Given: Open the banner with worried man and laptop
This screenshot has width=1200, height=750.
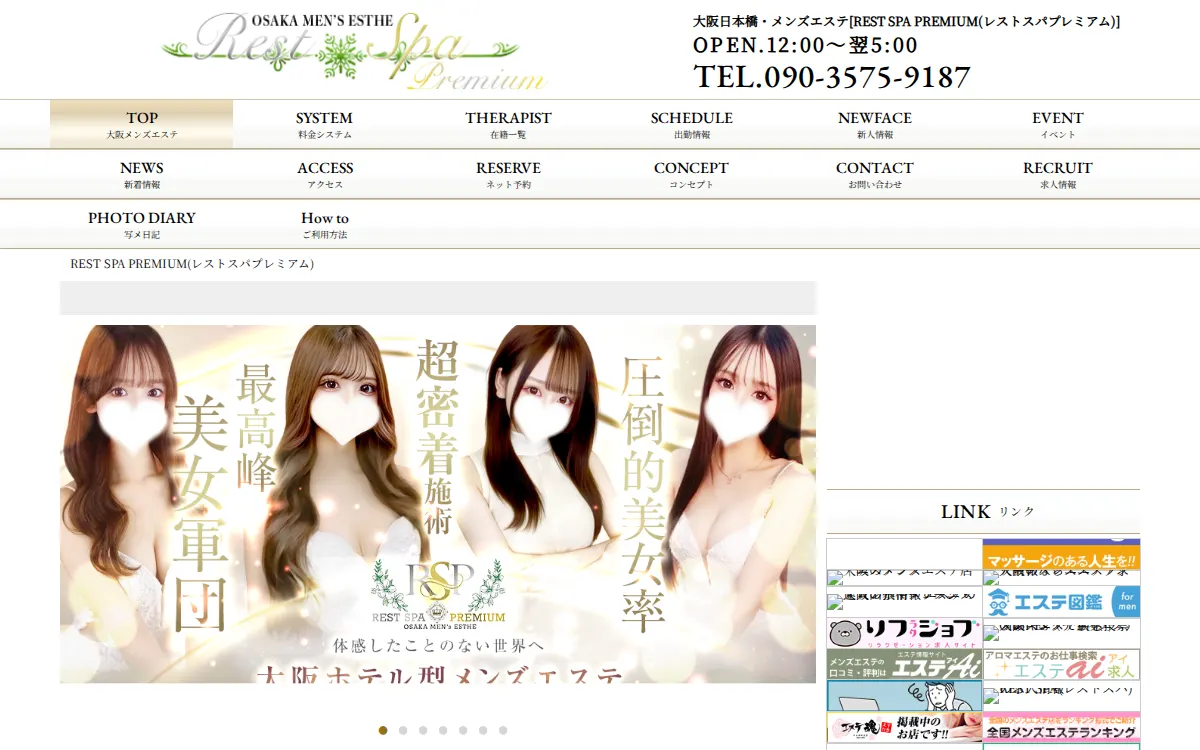Looking at the screenshot, I should click(904, 696).
